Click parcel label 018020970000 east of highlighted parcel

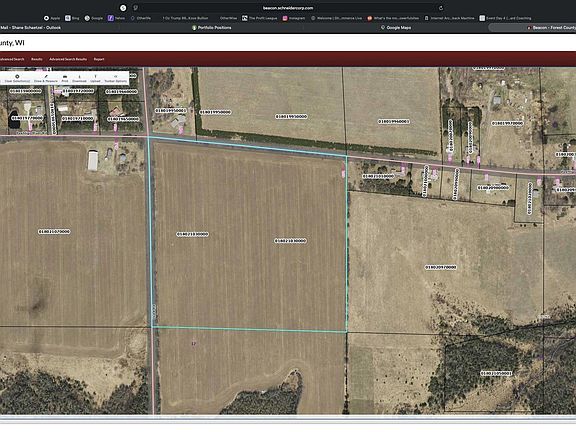[440, 267]
